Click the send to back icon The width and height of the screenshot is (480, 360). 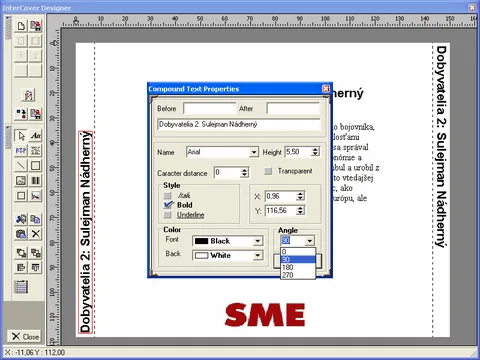click(x=35, y=253)
